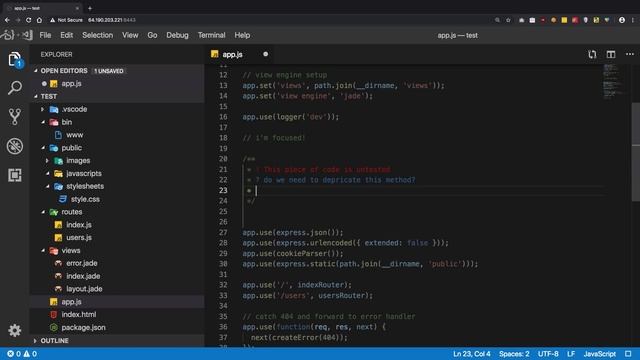Image resolution: width=640 pixels, height=360 pixels.
Task: Select app.js under Open Editors
Action: (71, 84)
